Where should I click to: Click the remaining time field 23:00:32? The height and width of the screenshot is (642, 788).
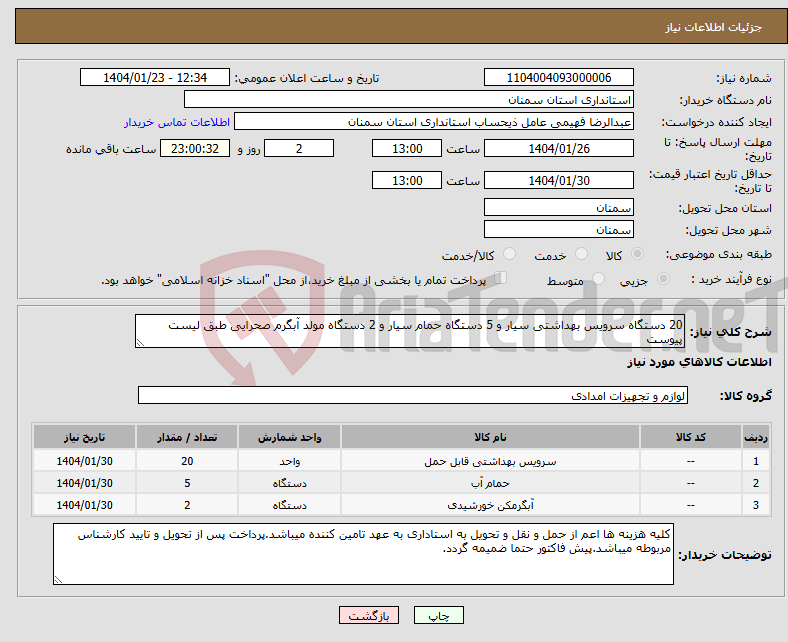point(195,148)
